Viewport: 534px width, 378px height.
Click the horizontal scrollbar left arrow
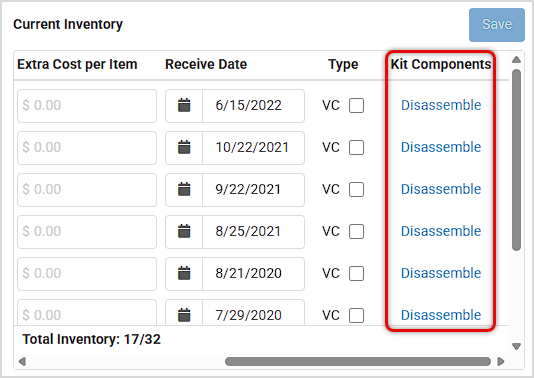(22, 361)
